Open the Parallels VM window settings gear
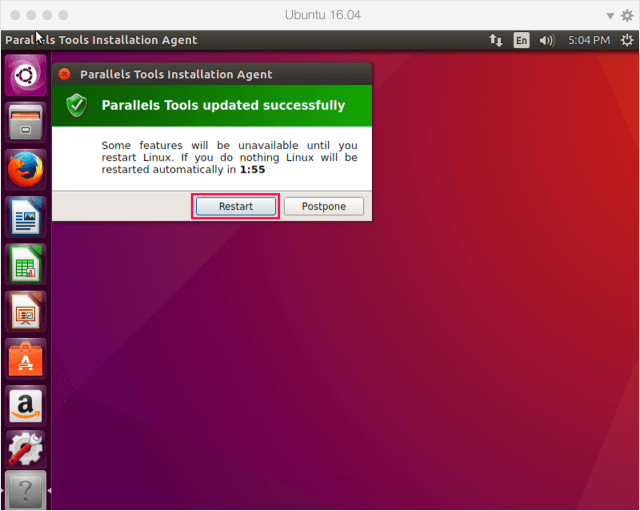Screen dimensions: 640x511 pyautogui.click(x=627, y=16)
